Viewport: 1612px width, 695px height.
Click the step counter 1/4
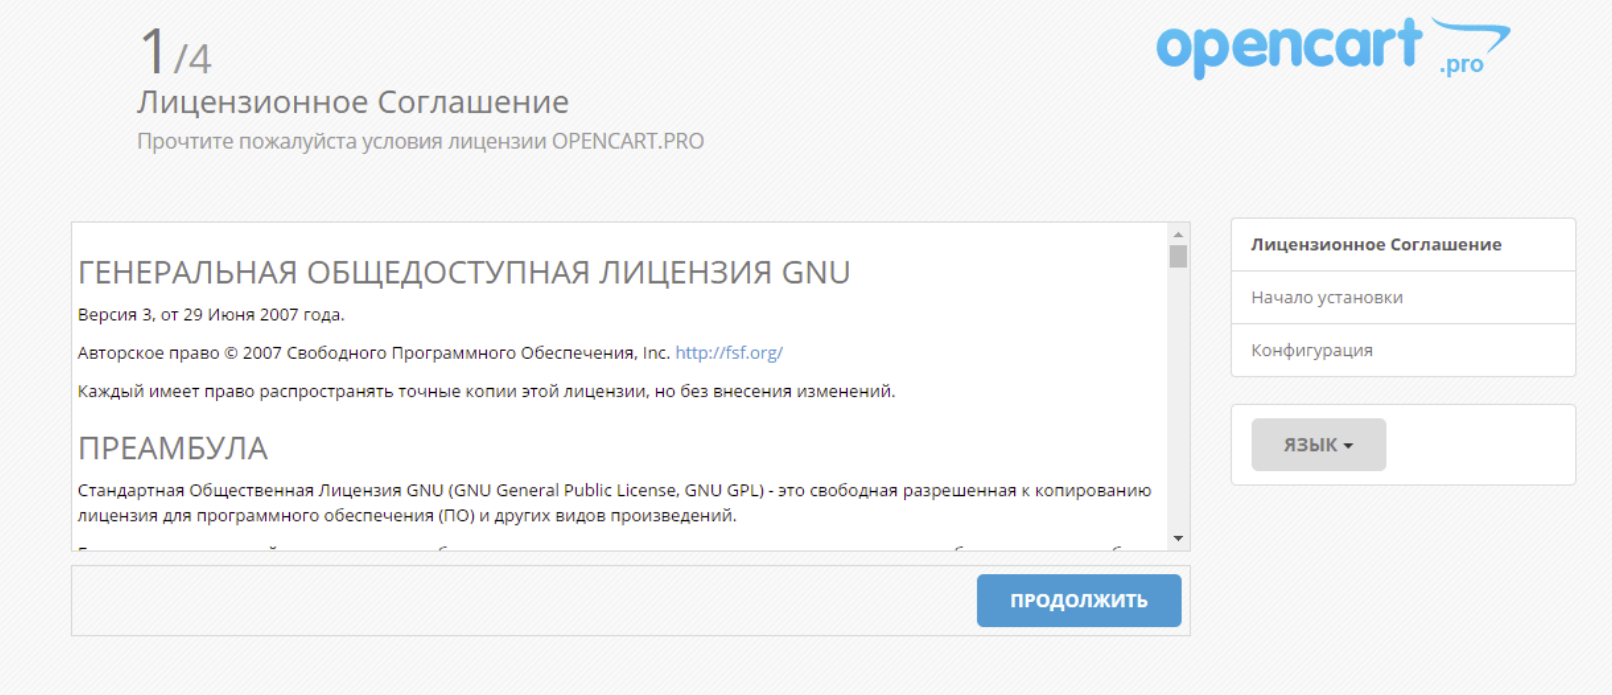pos(176,52)
